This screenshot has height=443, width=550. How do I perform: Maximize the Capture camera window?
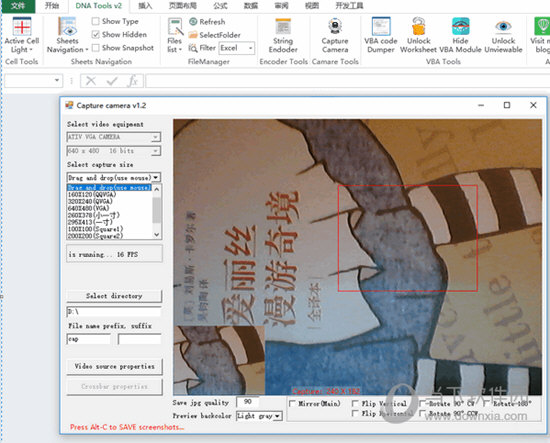click(507, 105)
